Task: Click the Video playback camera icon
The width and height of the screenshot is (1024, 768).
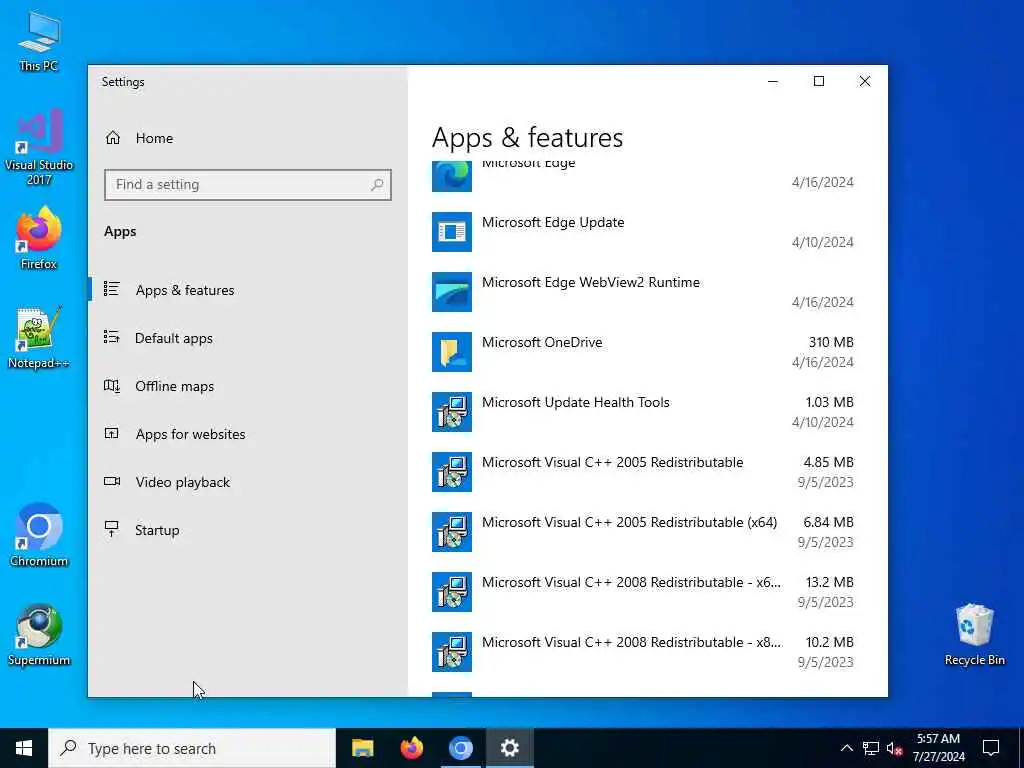Action: click(x=112, y=481)
